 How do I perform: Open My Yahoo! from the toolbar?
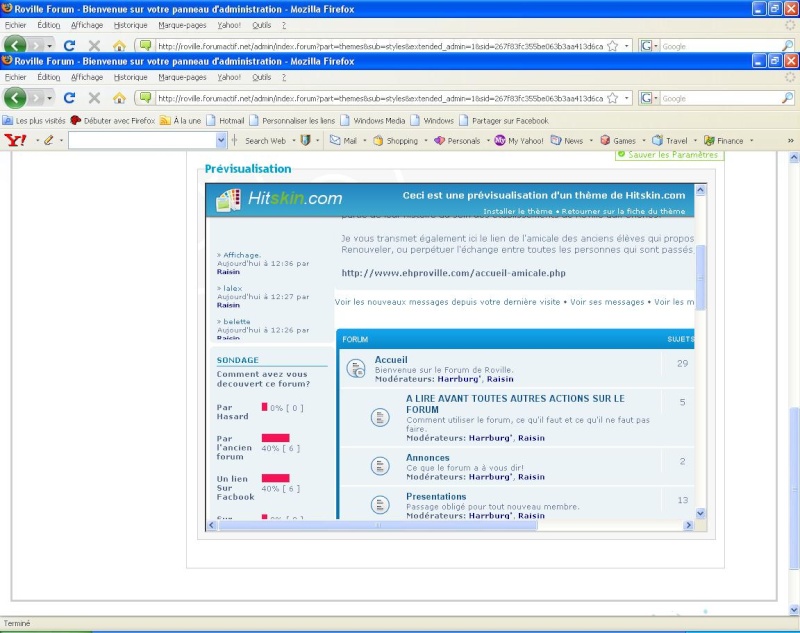[x=519, y=141]
